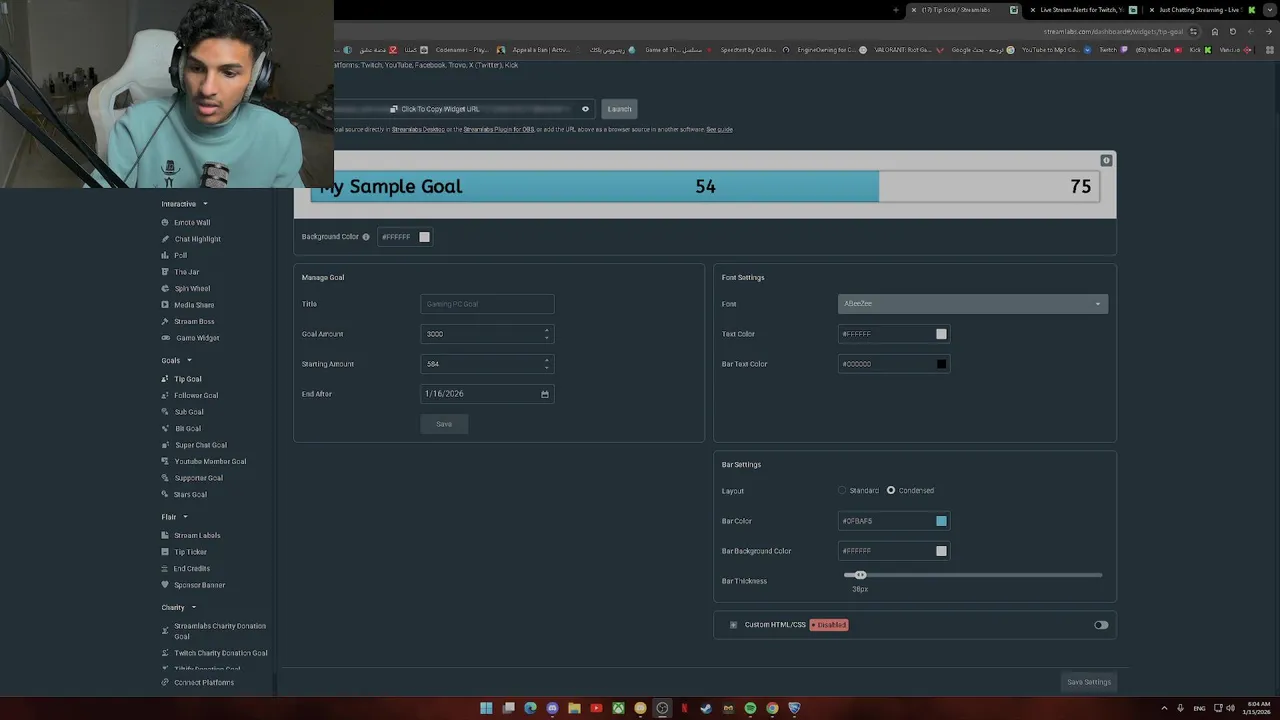Click the Bar Thickness slider handle

[860, 575]
